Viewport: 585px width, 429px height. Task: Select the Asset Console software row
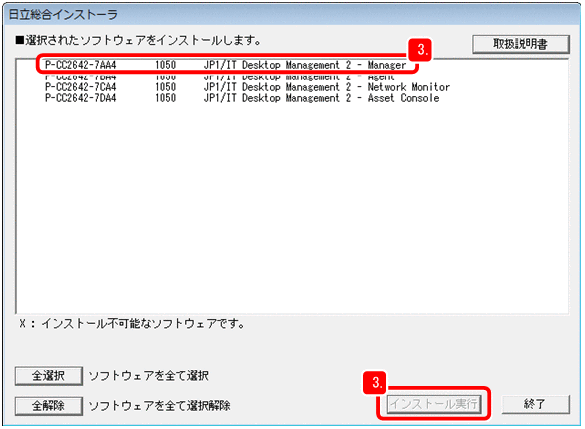[242, 98]
